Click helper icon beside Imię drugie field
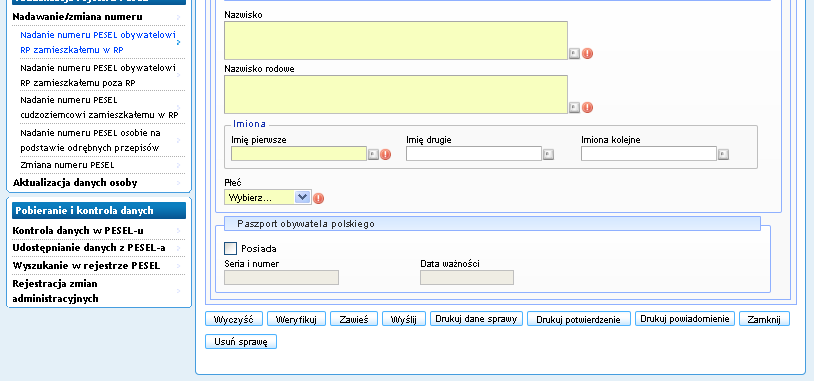Screen dimensions: 814x381 [548, 154]
